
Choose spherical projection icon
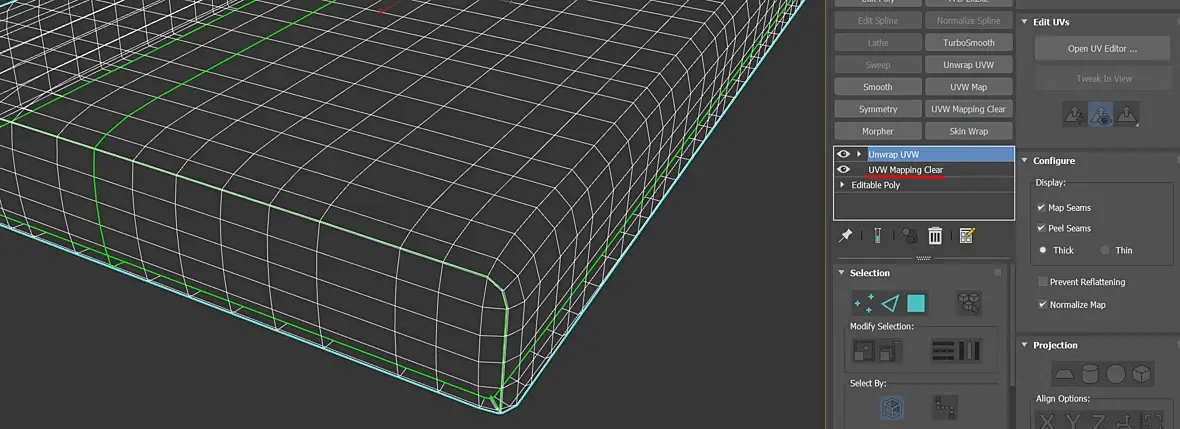point(1116,373)
